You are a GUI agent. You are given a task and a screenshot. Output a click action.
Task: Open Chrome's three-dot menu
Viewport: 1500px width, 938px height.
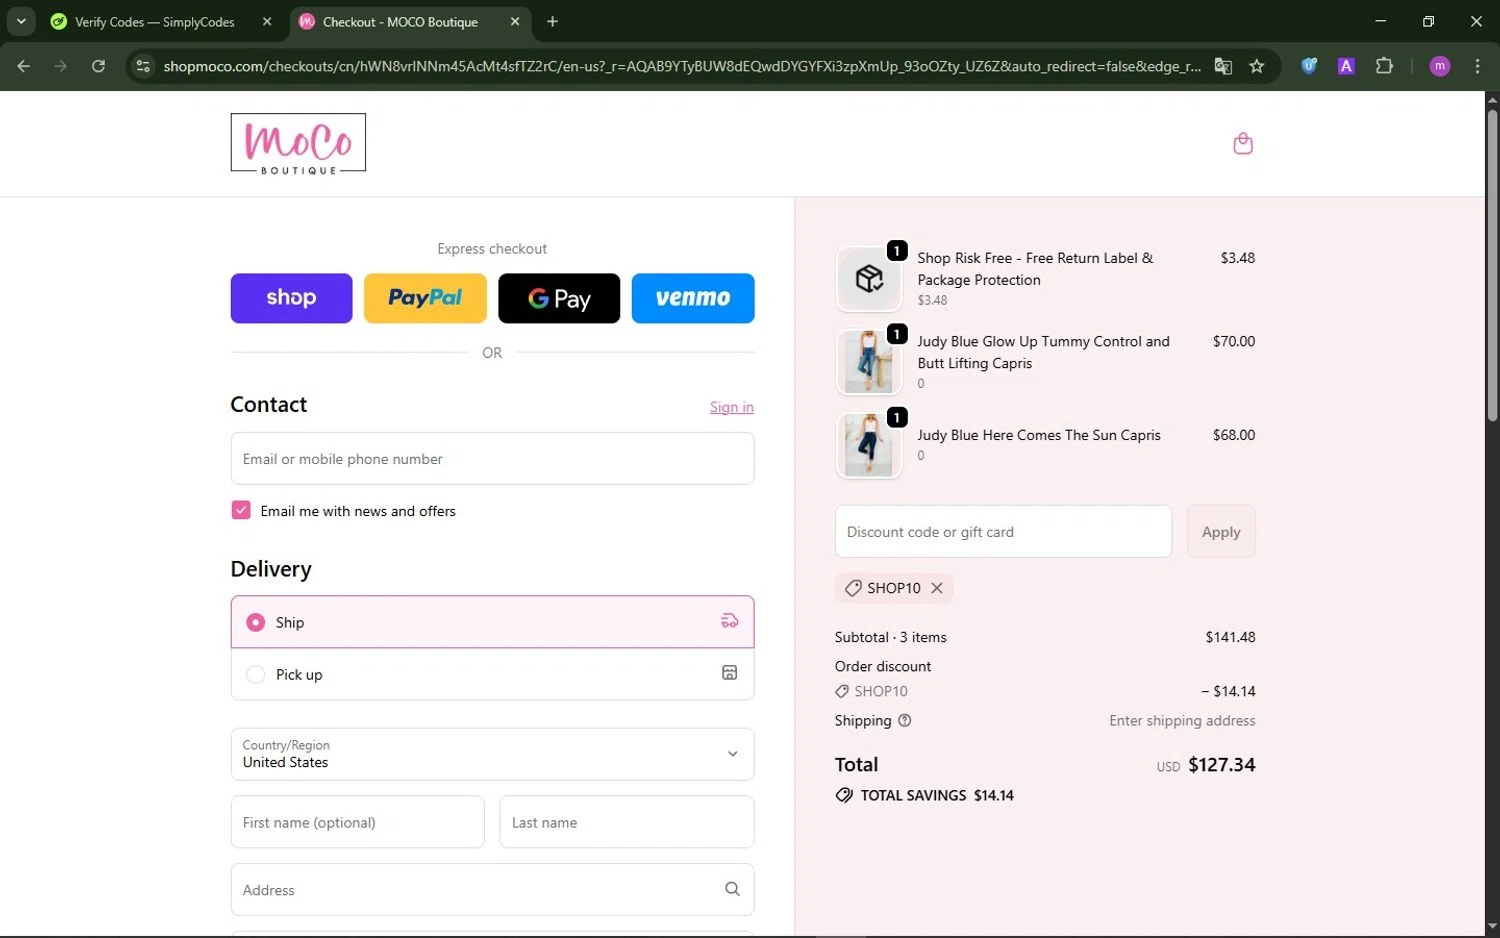(1477, 66)
